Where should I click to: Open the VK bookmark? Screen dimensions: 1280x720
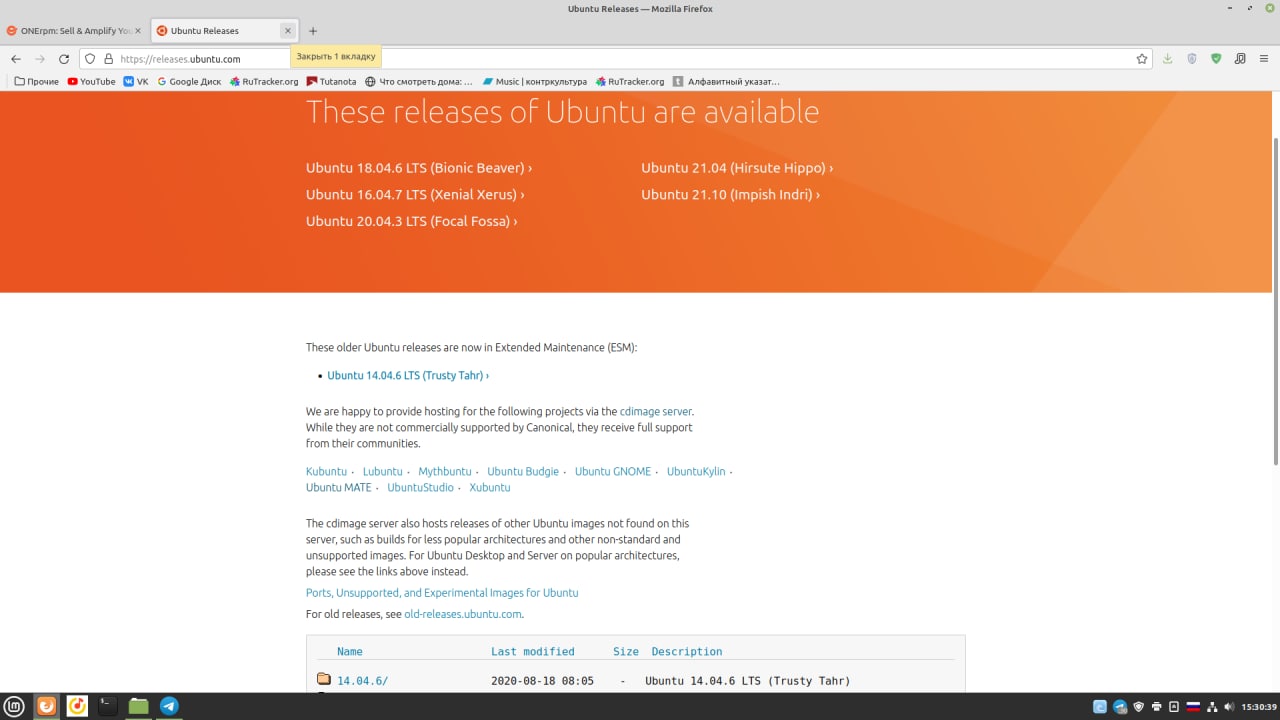(136, 82)
